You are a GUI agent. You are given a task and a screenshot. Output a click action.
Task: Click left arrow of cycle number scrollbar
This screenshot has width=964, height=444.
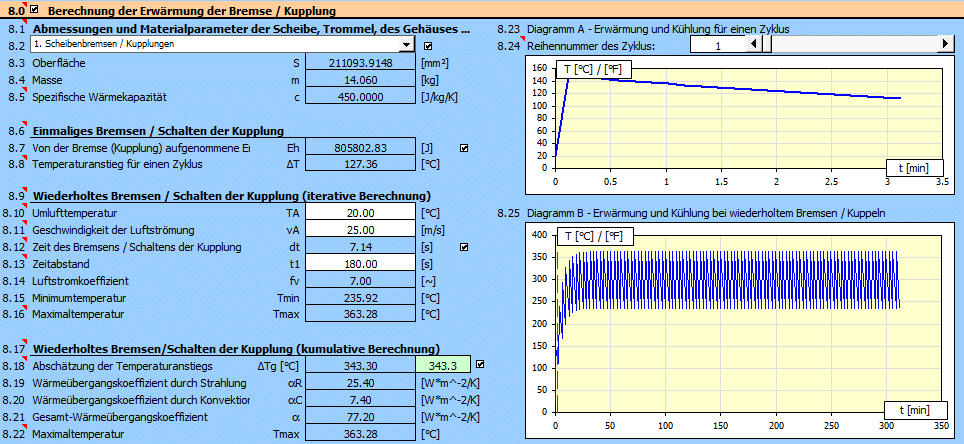(753, 44)
